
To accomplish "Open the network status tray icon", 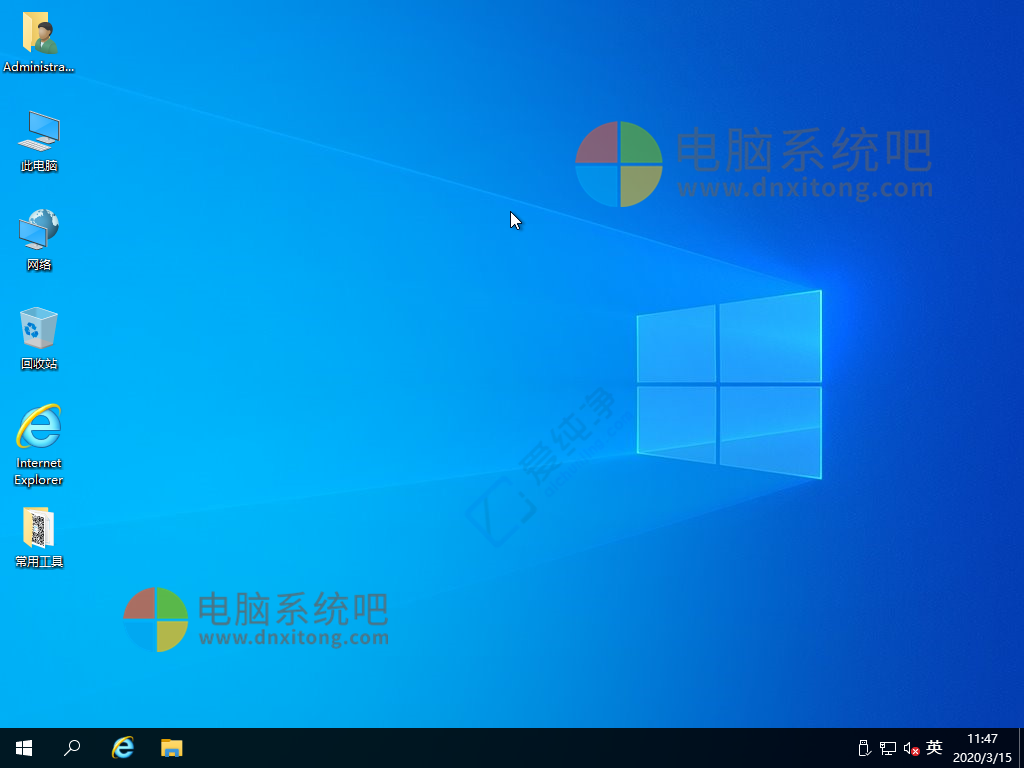I will [x=888, y=748].
